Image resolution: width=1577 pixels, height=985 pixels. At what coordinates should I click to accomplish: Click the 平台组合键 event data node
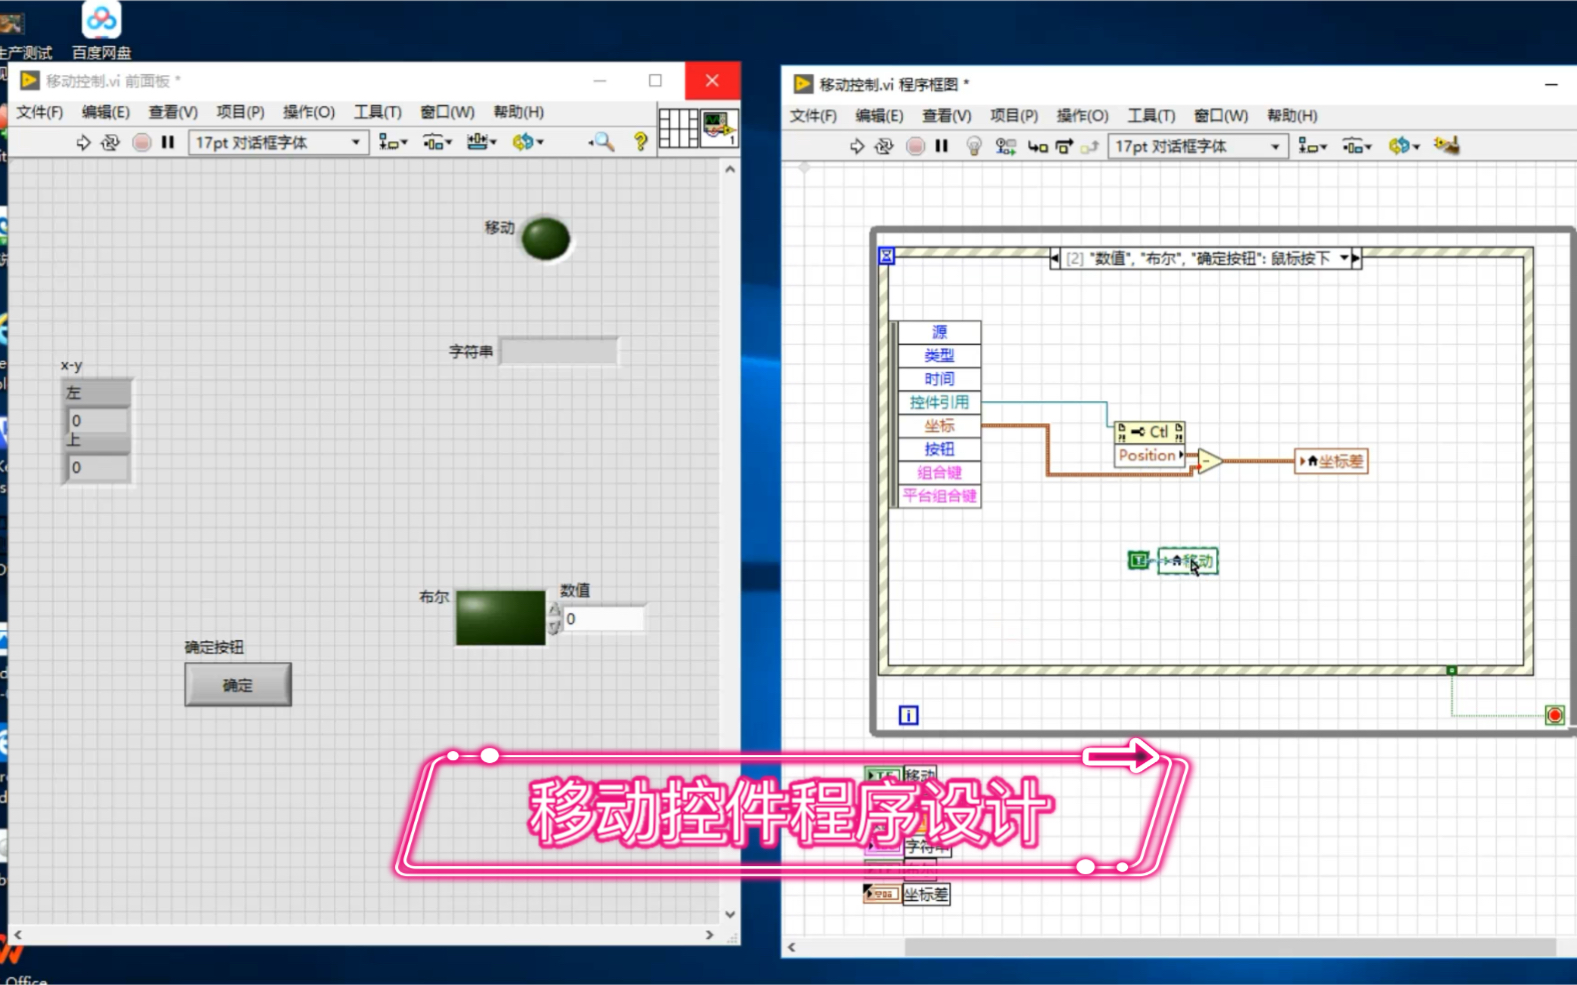click(x=939, y=496)
